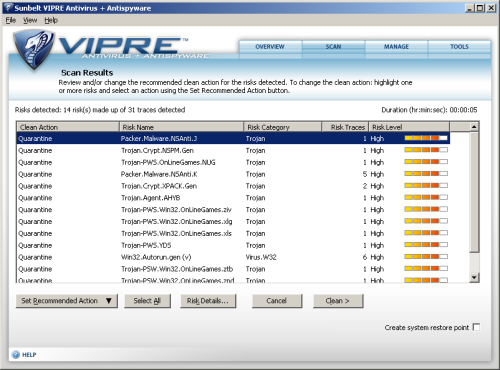
Task: Select the Trojan.Crypt.XPACK.Gen row
Action: [x=233, y=186]
